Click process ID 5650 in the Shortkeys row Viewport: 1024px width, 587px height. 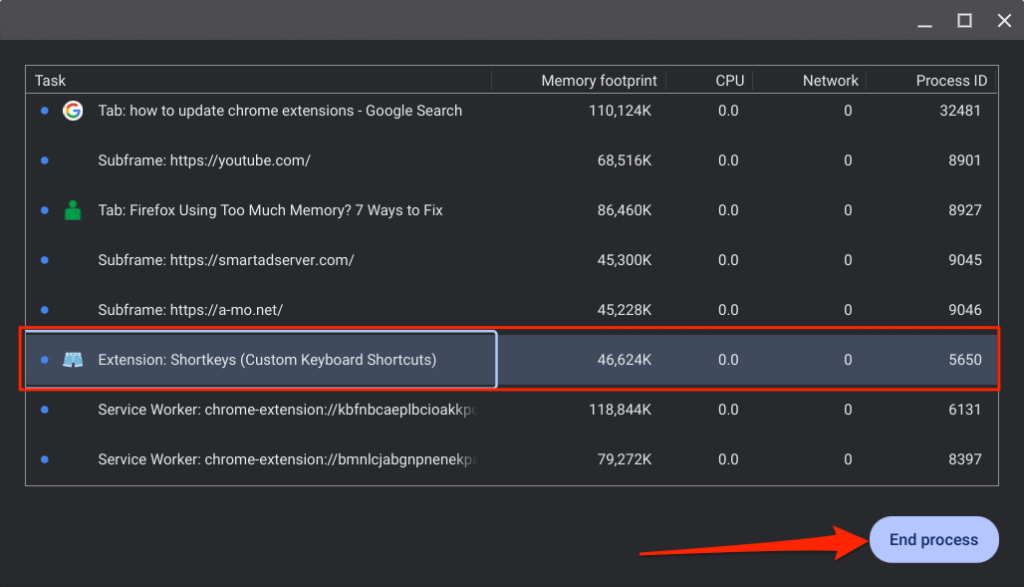(x=964, y=360)
